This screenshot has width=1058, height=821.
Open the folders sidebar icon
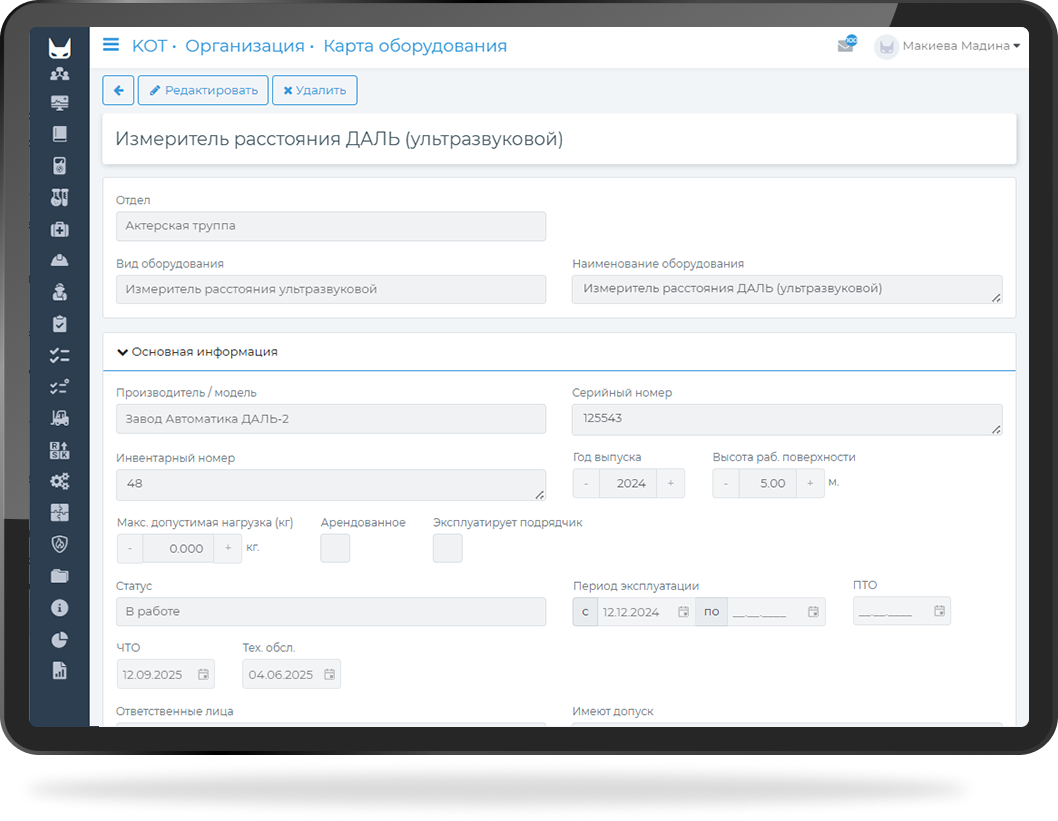point(59,575)
